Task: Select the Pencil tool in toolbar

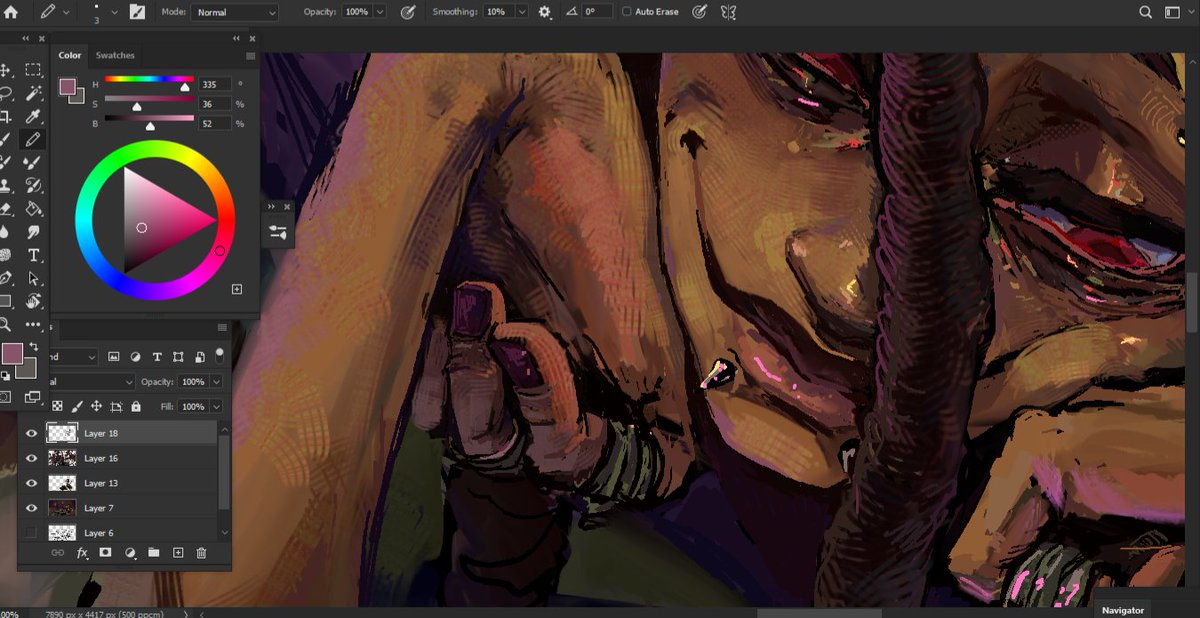Action: (33, 140)
